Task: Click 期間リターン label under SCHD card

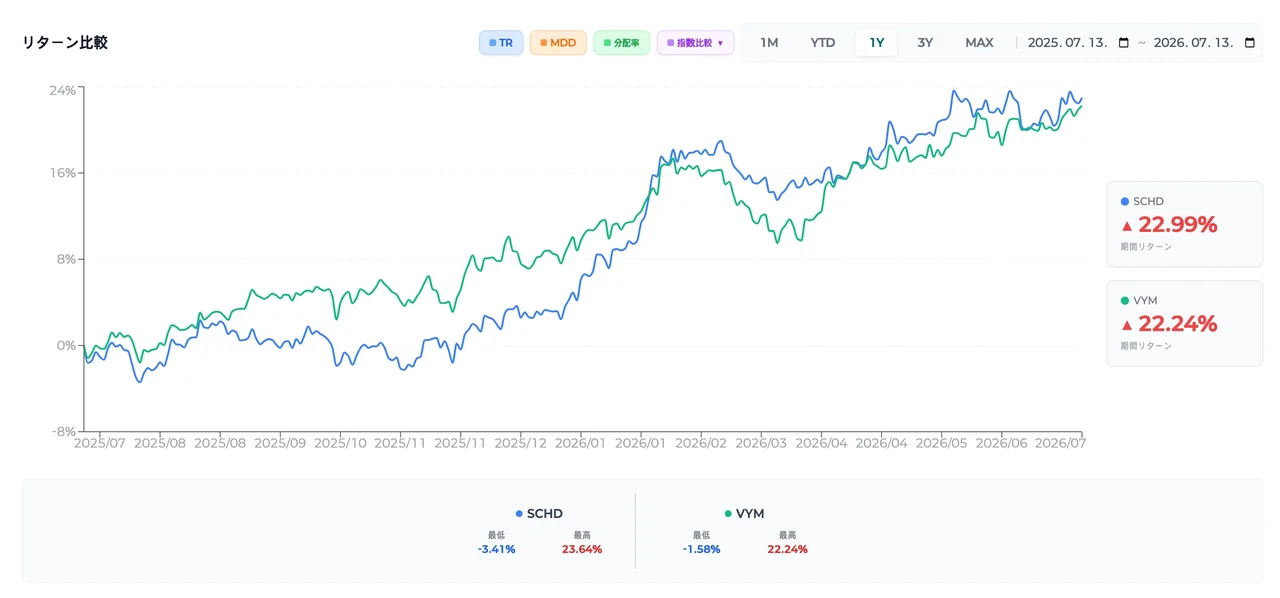Action: pos(1146,247)
